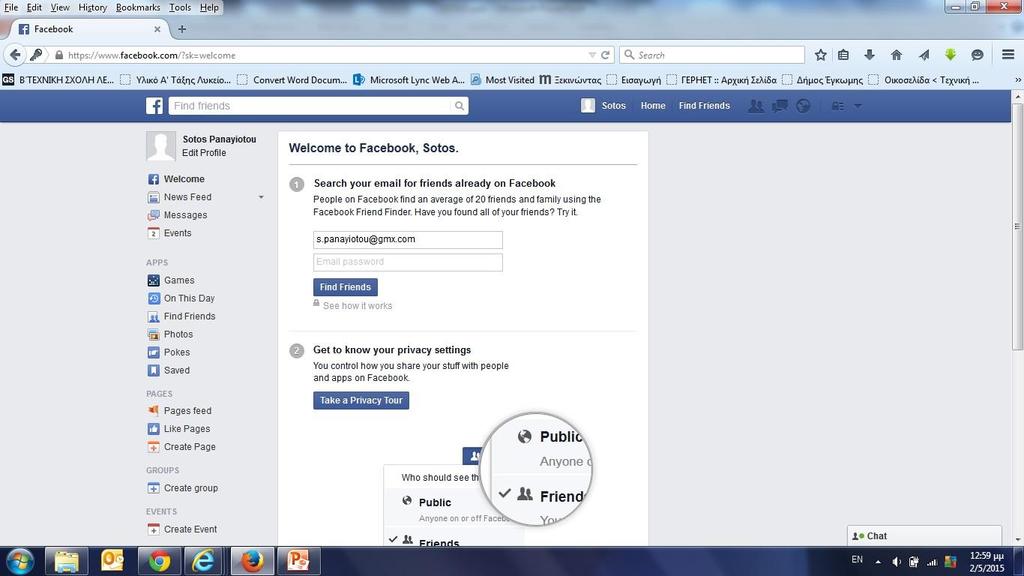Screen dimensions: 1024x576
Task: Click the paper plane share toolbar icon
Action: 923,55
